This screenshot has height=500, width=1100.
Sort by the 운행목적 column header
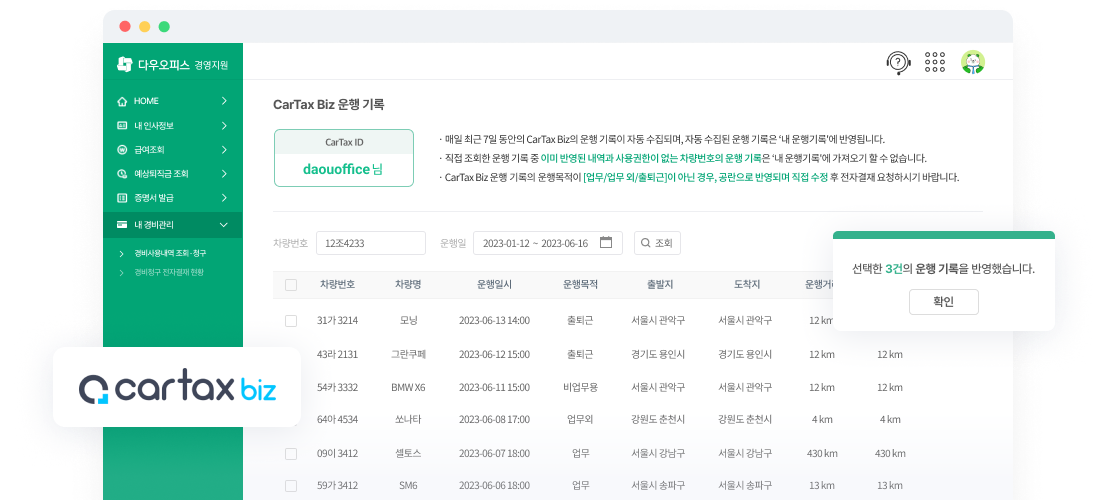click(x=580, y=285)
